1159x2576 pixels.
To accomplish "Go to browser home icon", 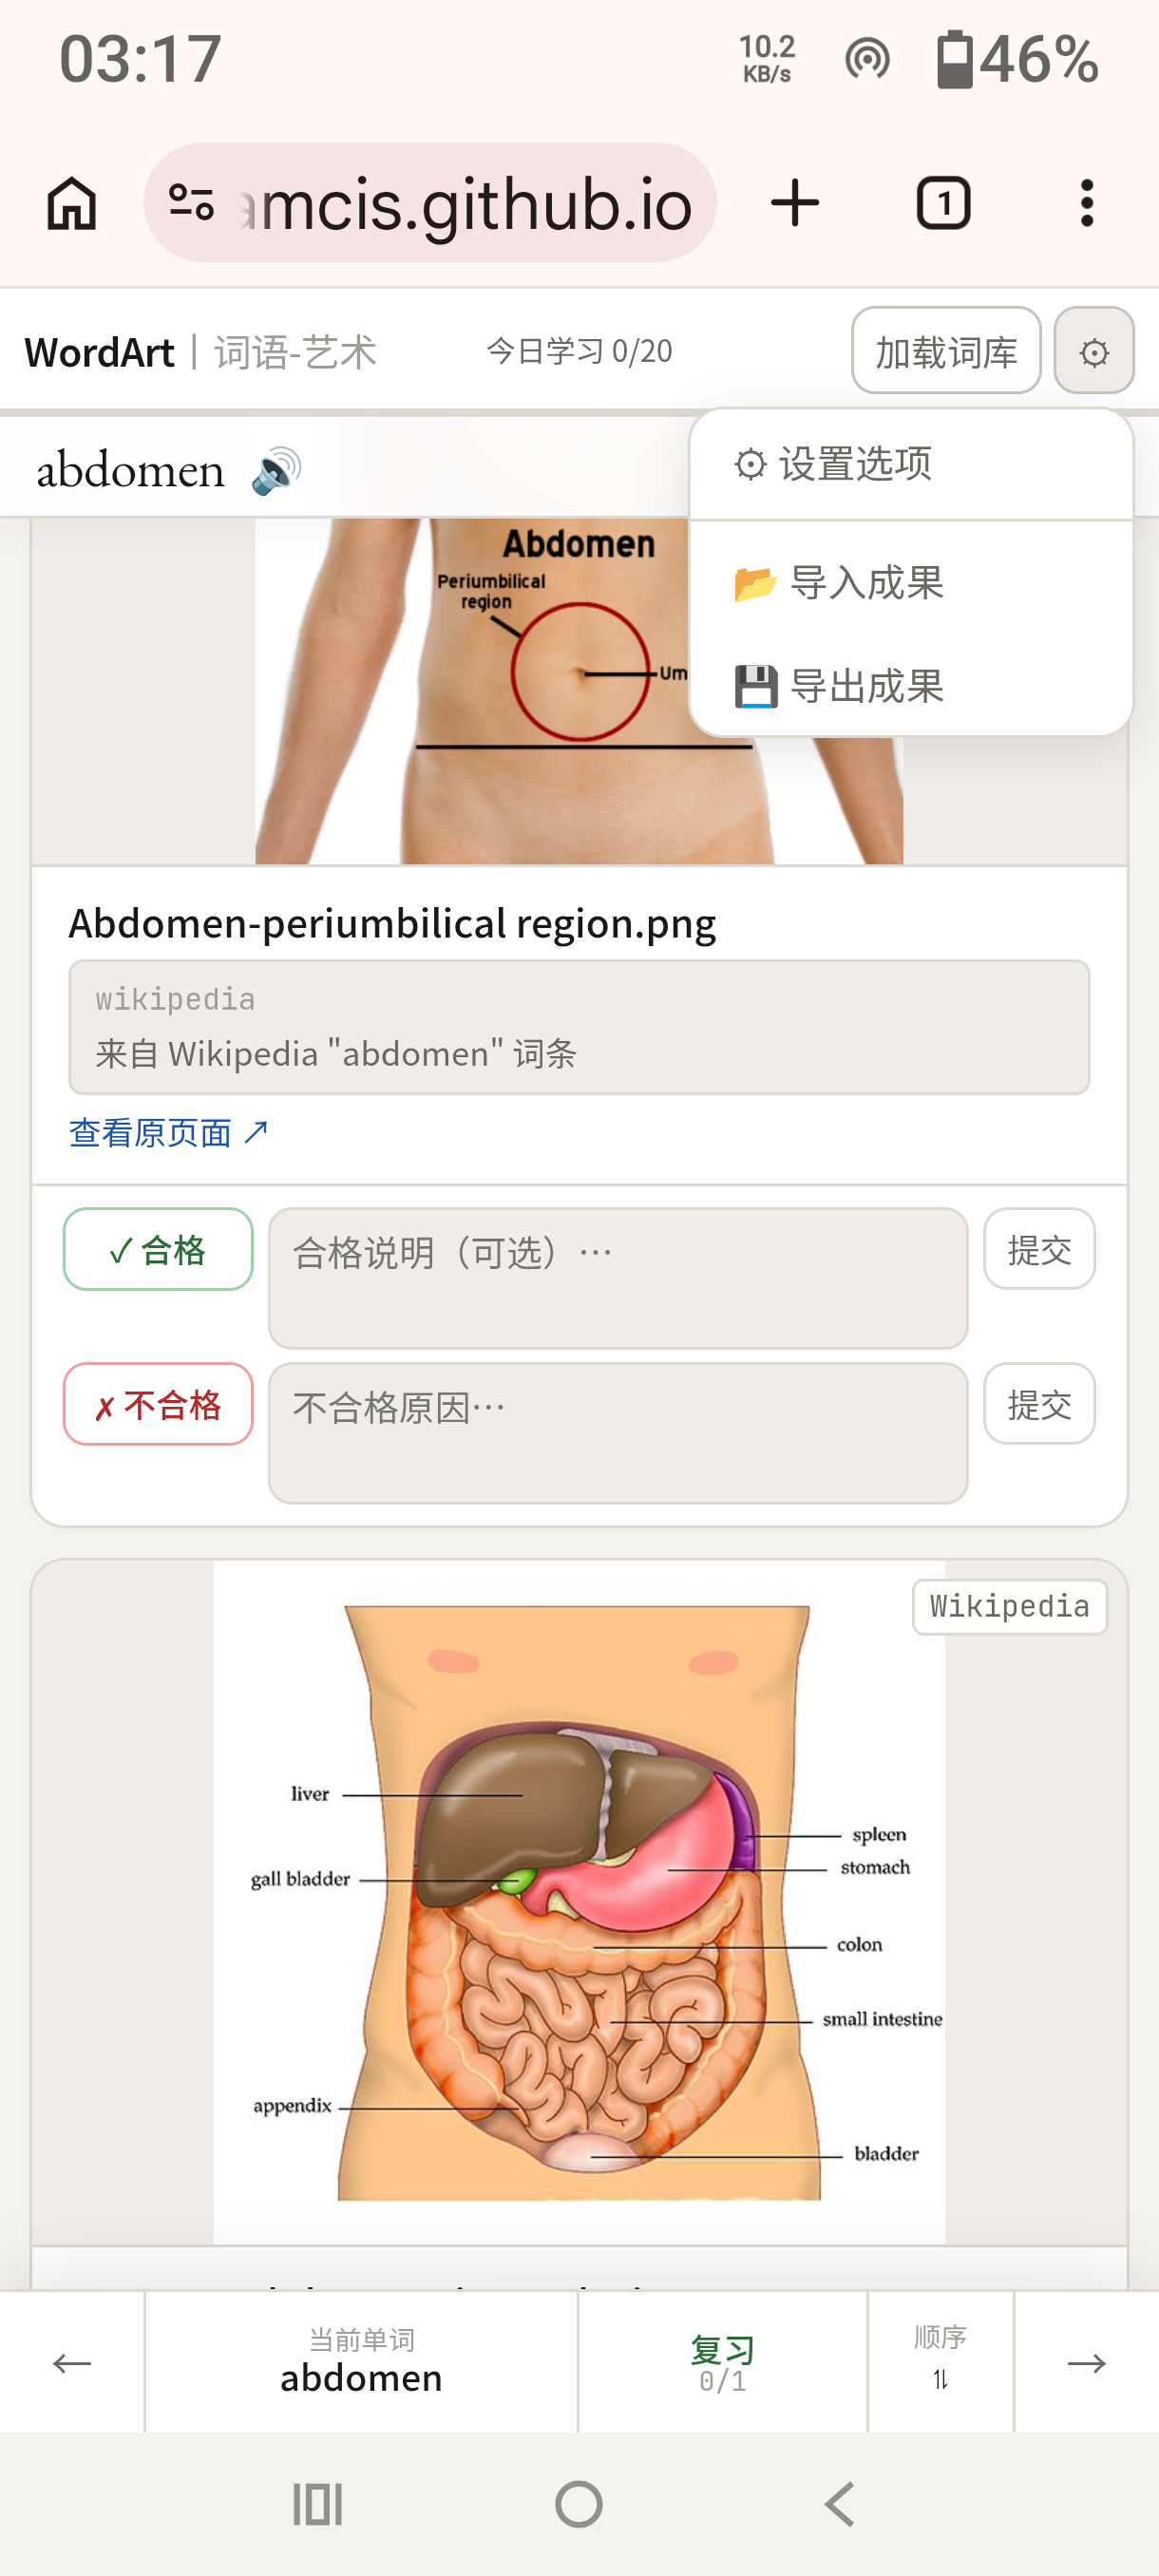I will (x=72, y=203).
